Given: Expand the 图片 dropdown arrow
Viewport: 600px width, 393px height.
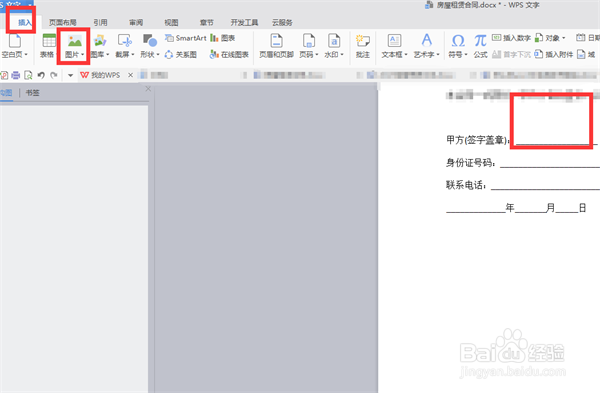Looking at the screenshot, I should point(82,55).
